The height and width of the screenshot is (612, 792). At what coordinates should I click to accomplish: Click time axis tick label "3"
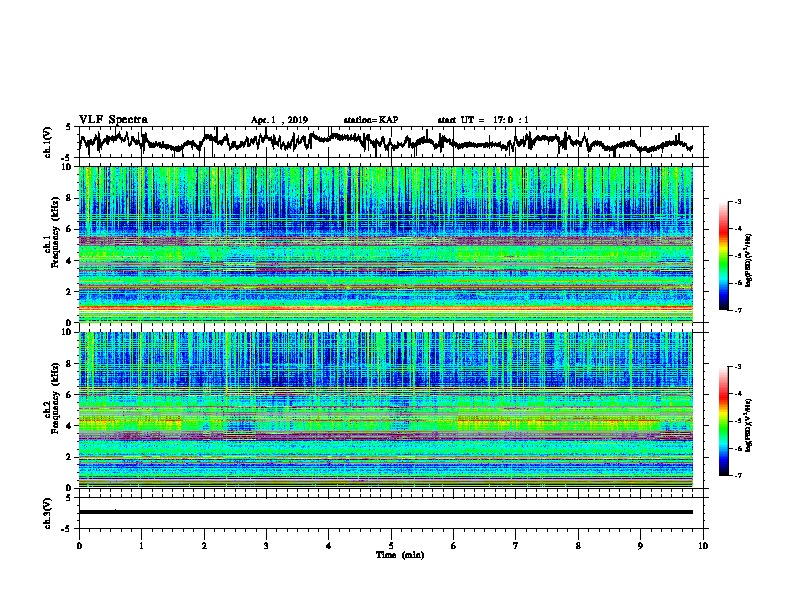[266, 546]
